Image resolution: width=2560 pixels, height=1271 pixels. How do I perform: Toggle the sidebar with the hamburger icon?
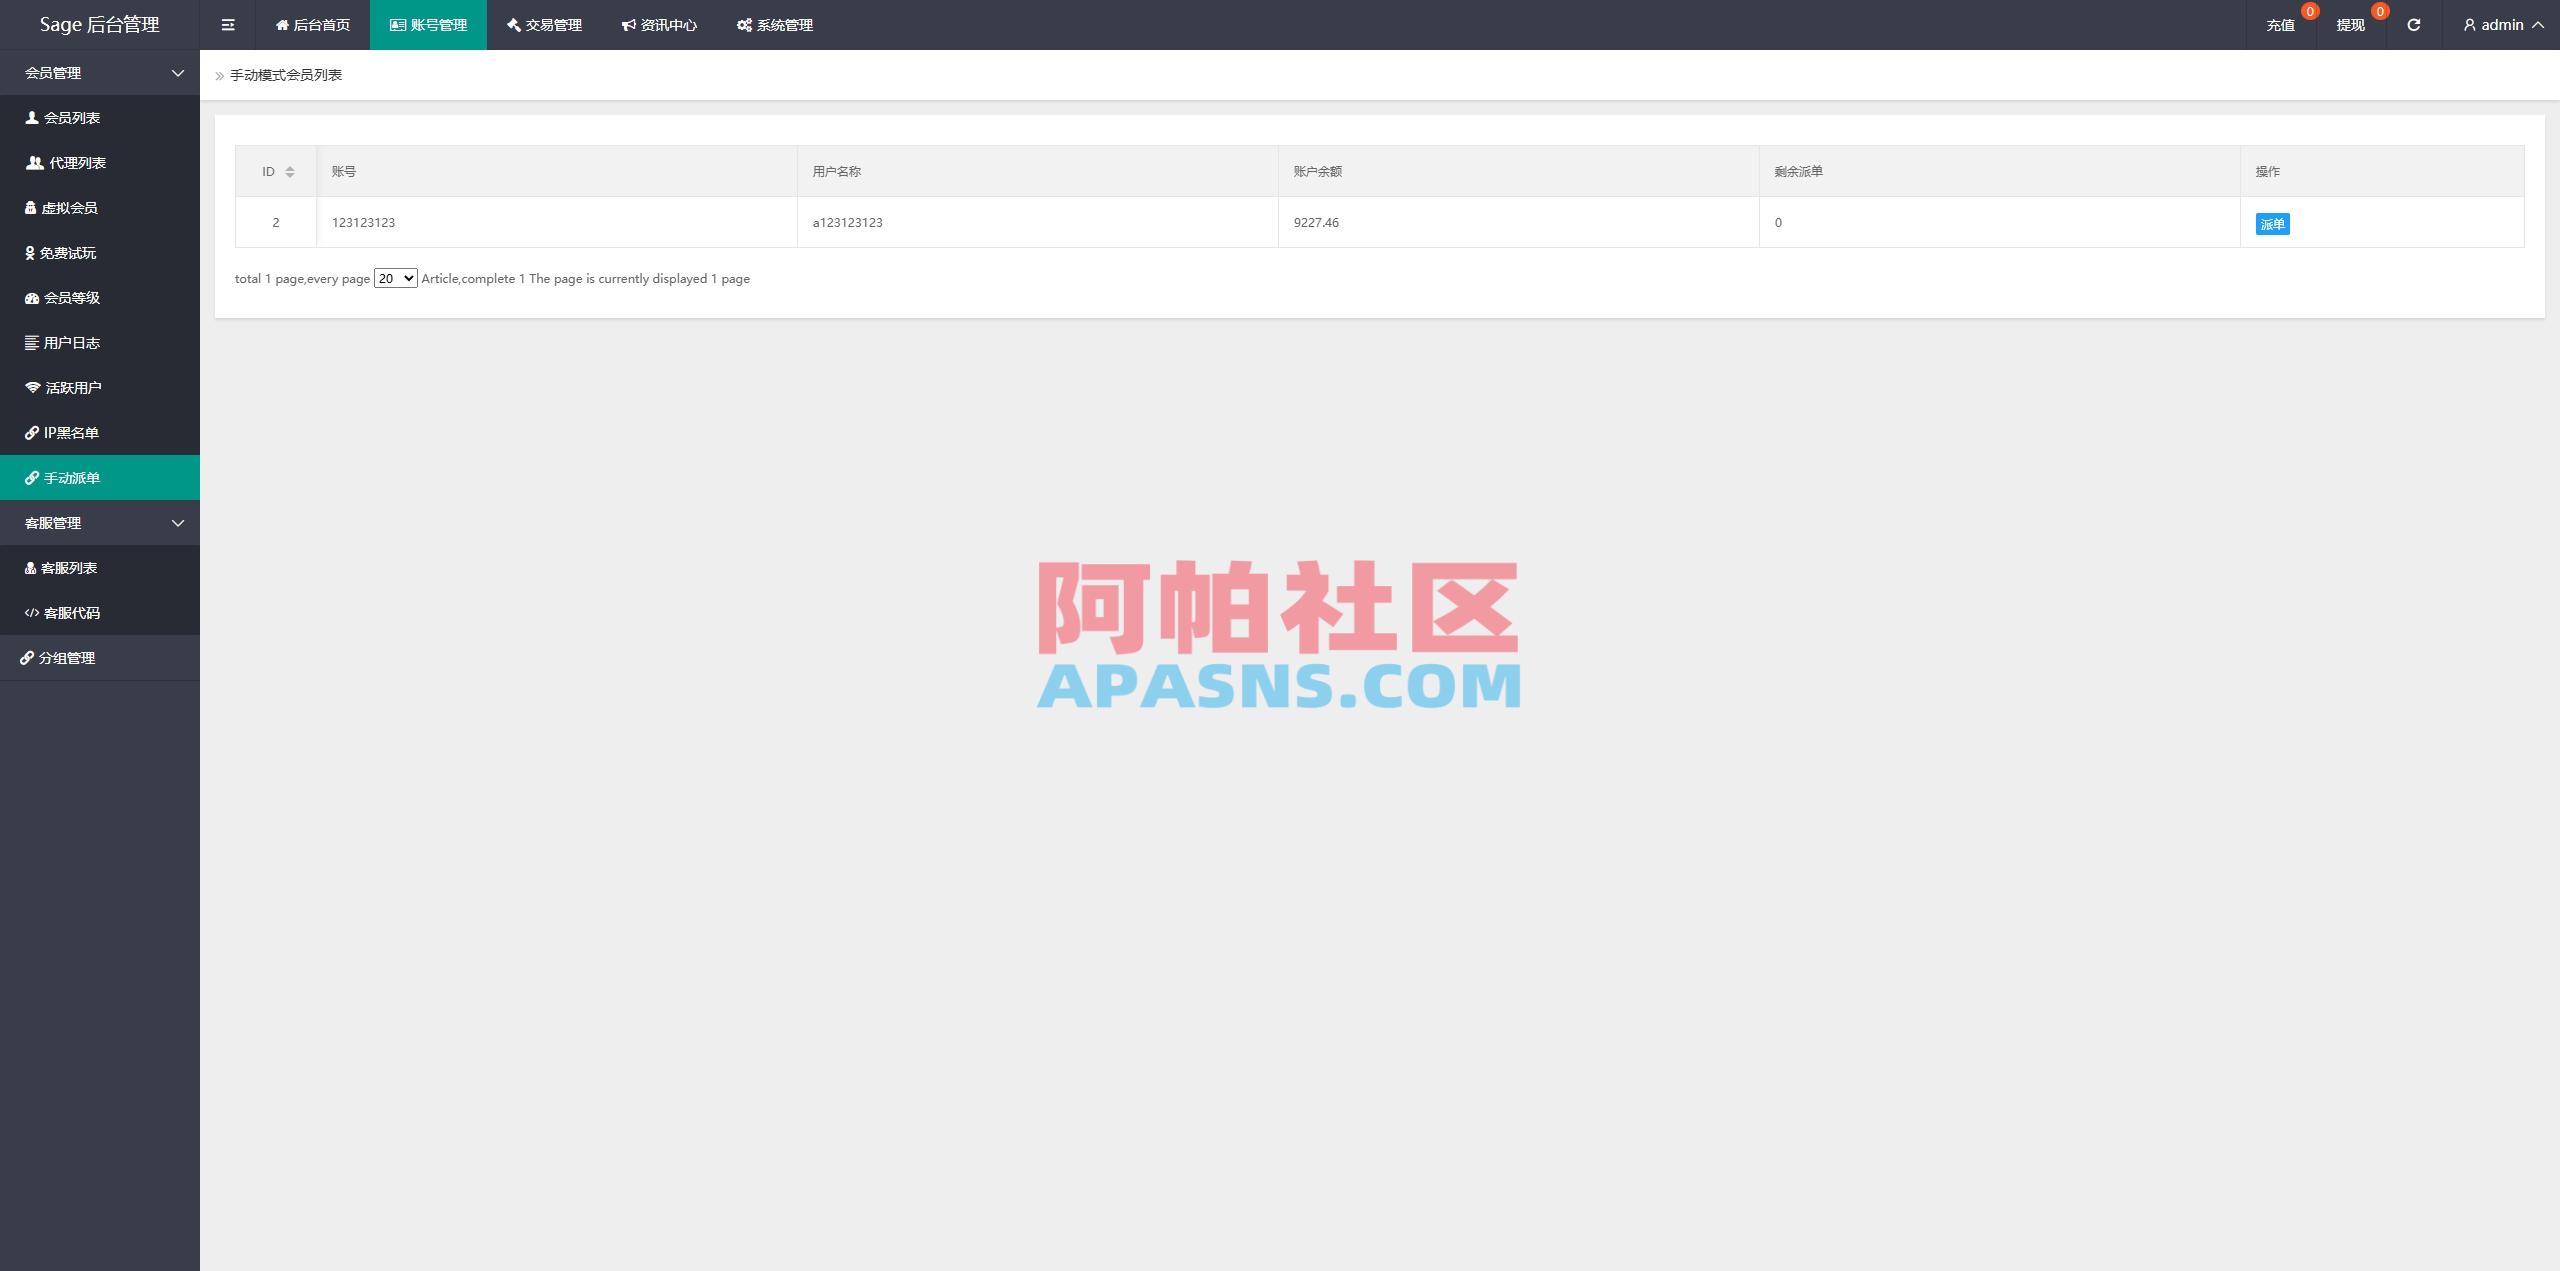(228, 24)
